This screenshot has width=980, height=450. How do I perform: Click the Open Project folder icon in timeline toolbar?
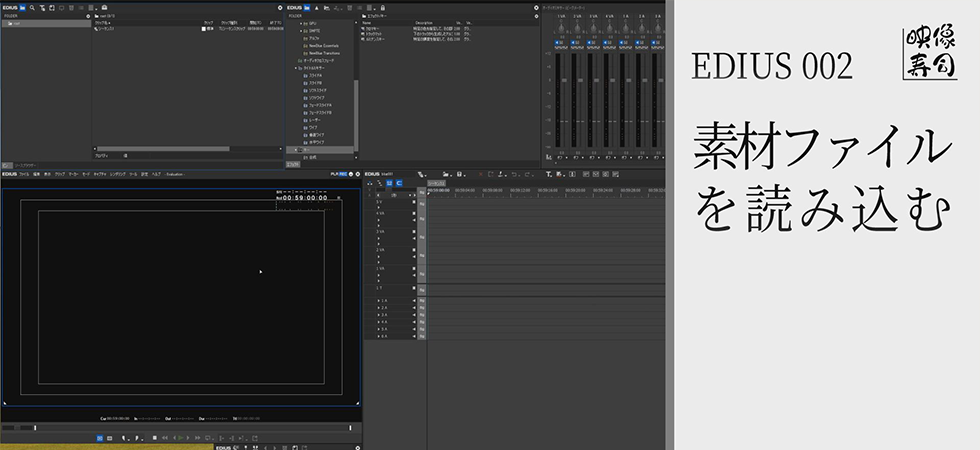(x=446, y=174)
